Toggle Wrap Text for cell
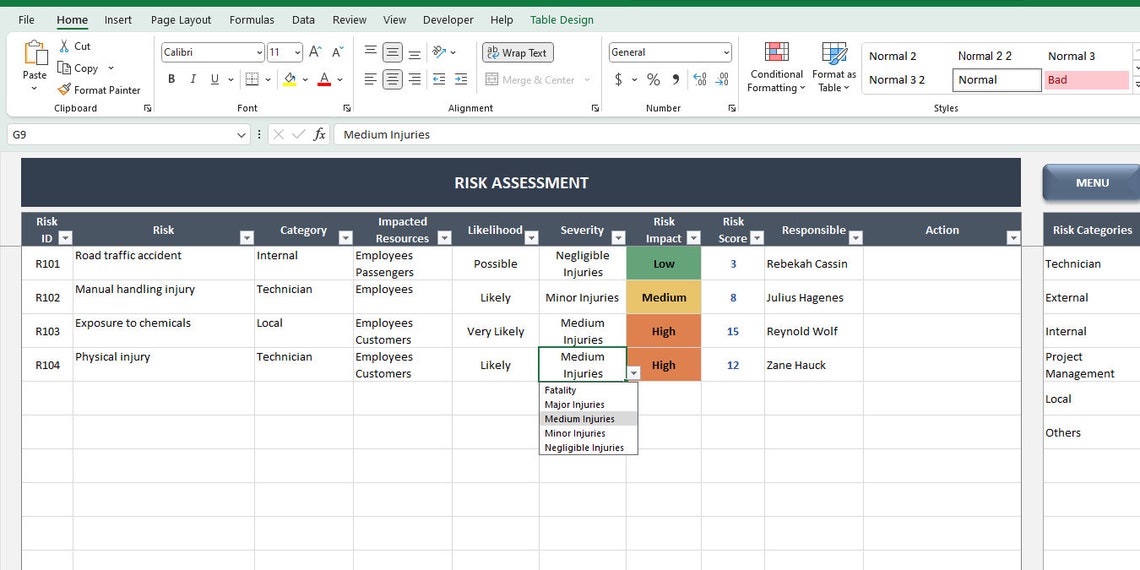The image size is (1140, 570). (518, 52)
